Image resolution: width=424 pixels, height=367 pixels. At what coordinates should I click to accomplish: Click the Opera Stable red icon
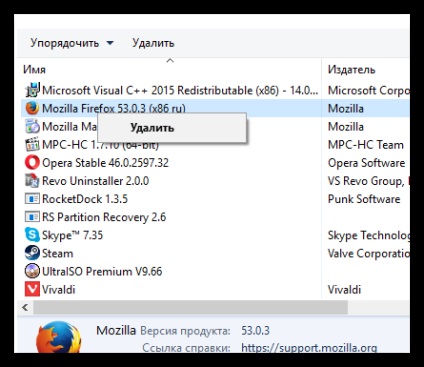coord(32,163)
